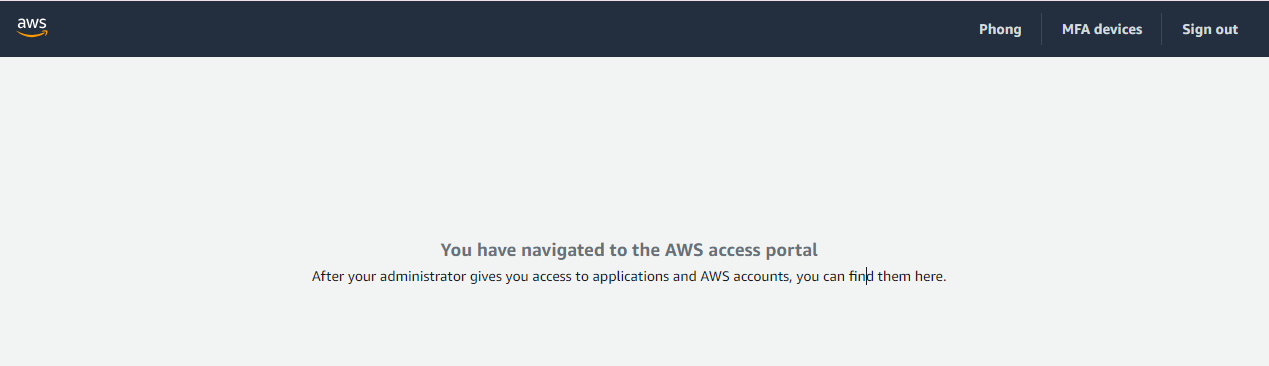Screen dimensions: 1269x366
Task: Sign out of the access portal
Action: point(1210,29)
